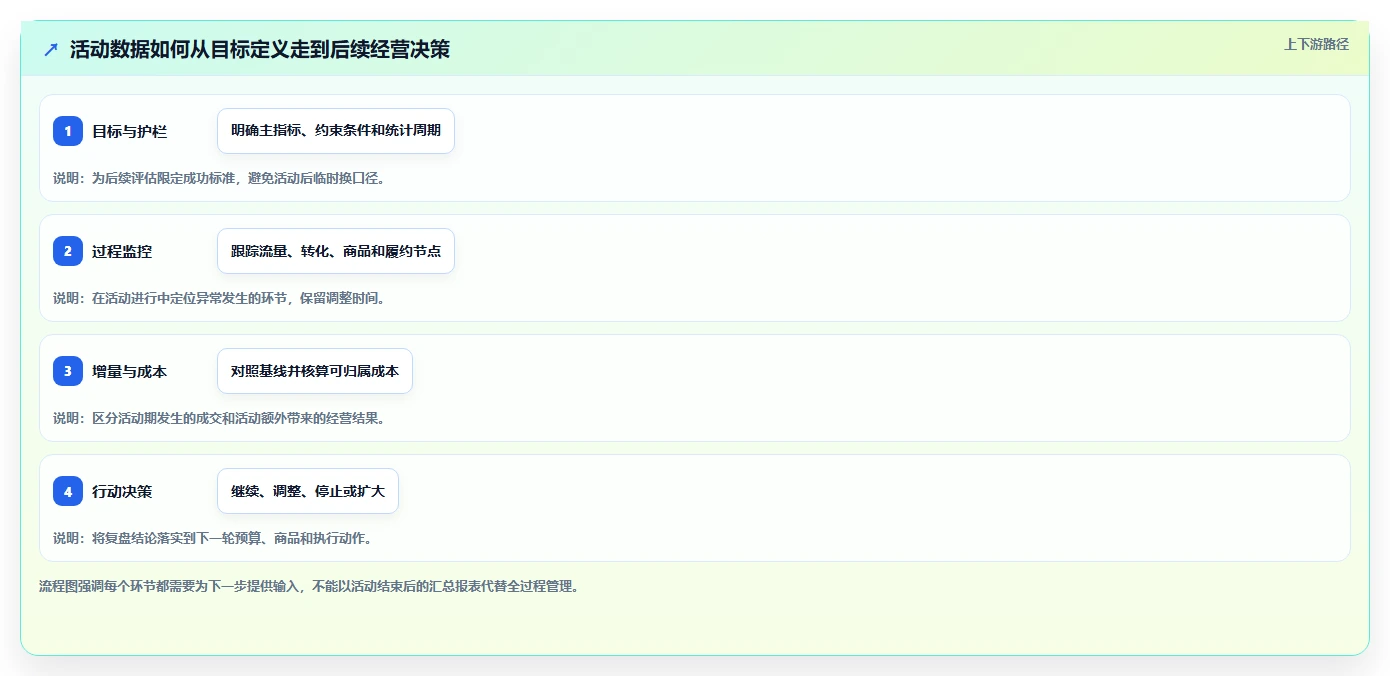
Task: Click step number badge 4
Action: pyautogui.click(x=68, y=491)
